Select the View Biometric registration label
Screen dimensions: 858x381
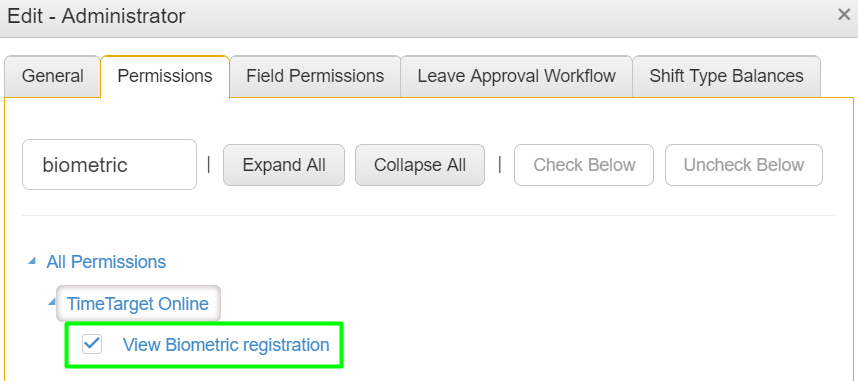pos(226,345)
